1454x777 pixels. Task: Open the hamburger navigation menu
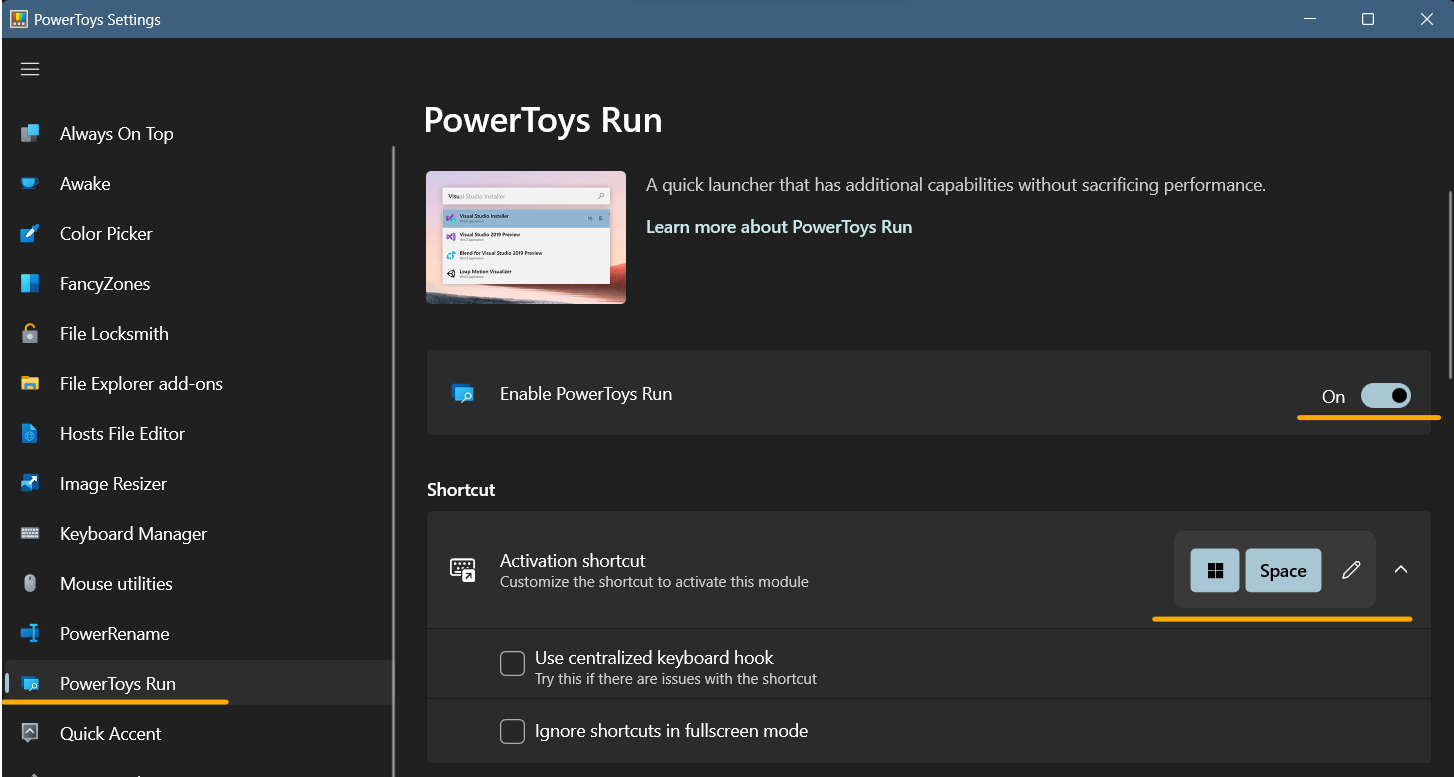[30, 69]
